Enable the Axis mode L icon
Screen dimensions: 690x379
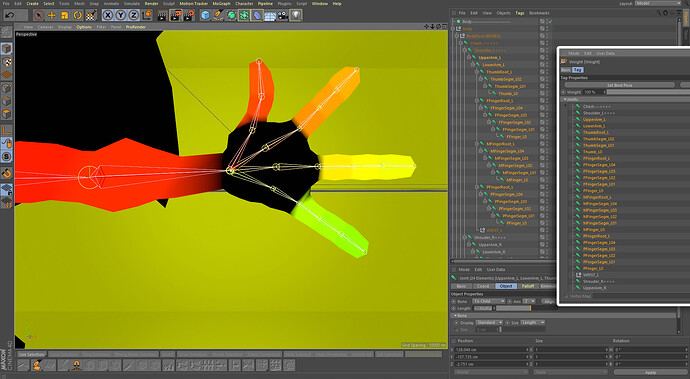coord(6,131)
